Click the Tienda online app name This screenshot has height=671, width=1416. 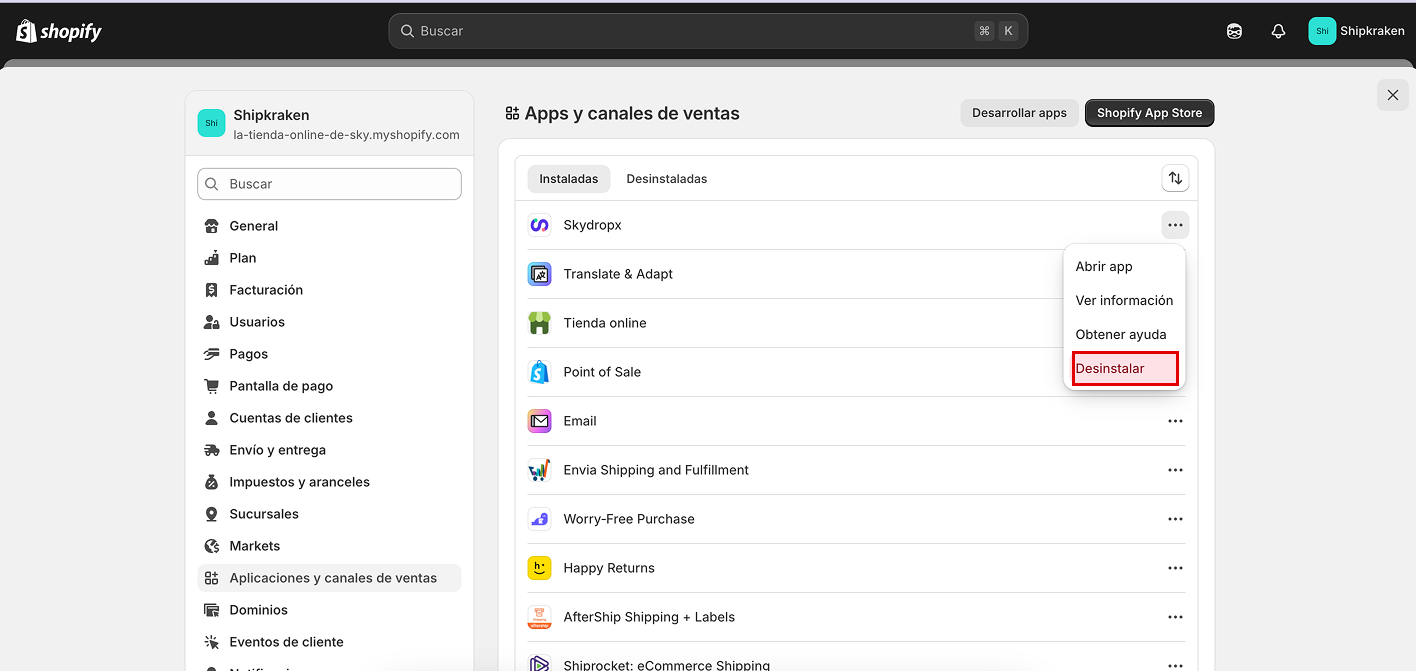point(605,323)
